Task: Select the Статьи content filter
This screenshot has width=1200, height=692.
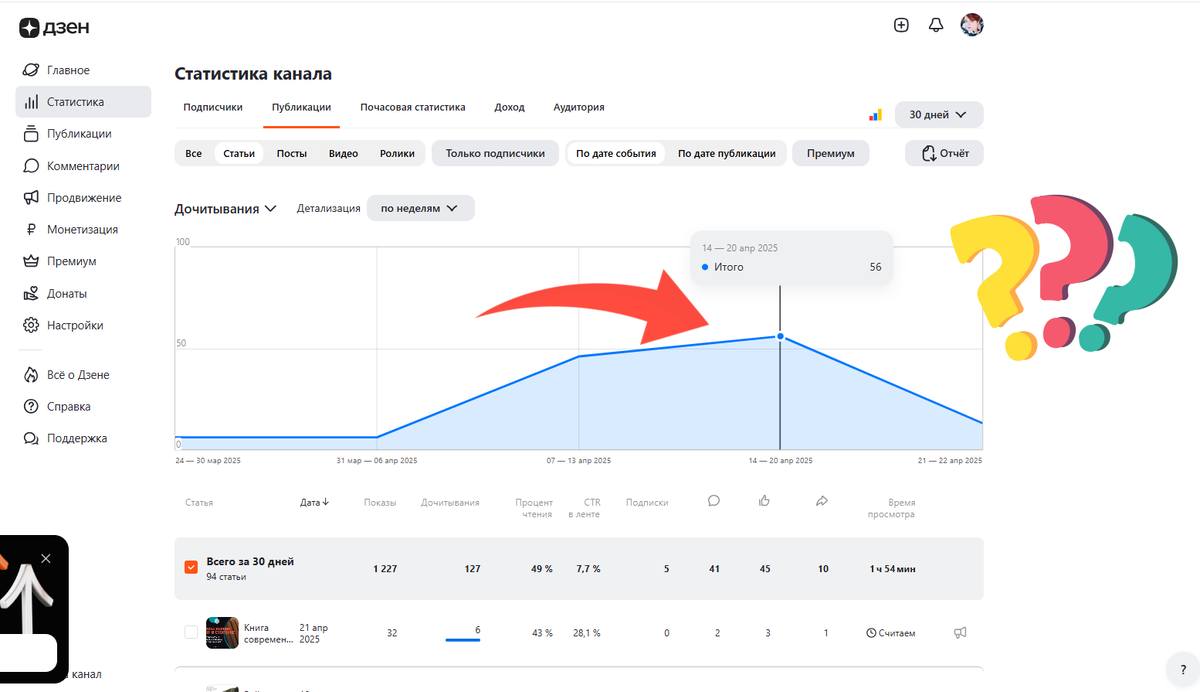Action: 239,153
